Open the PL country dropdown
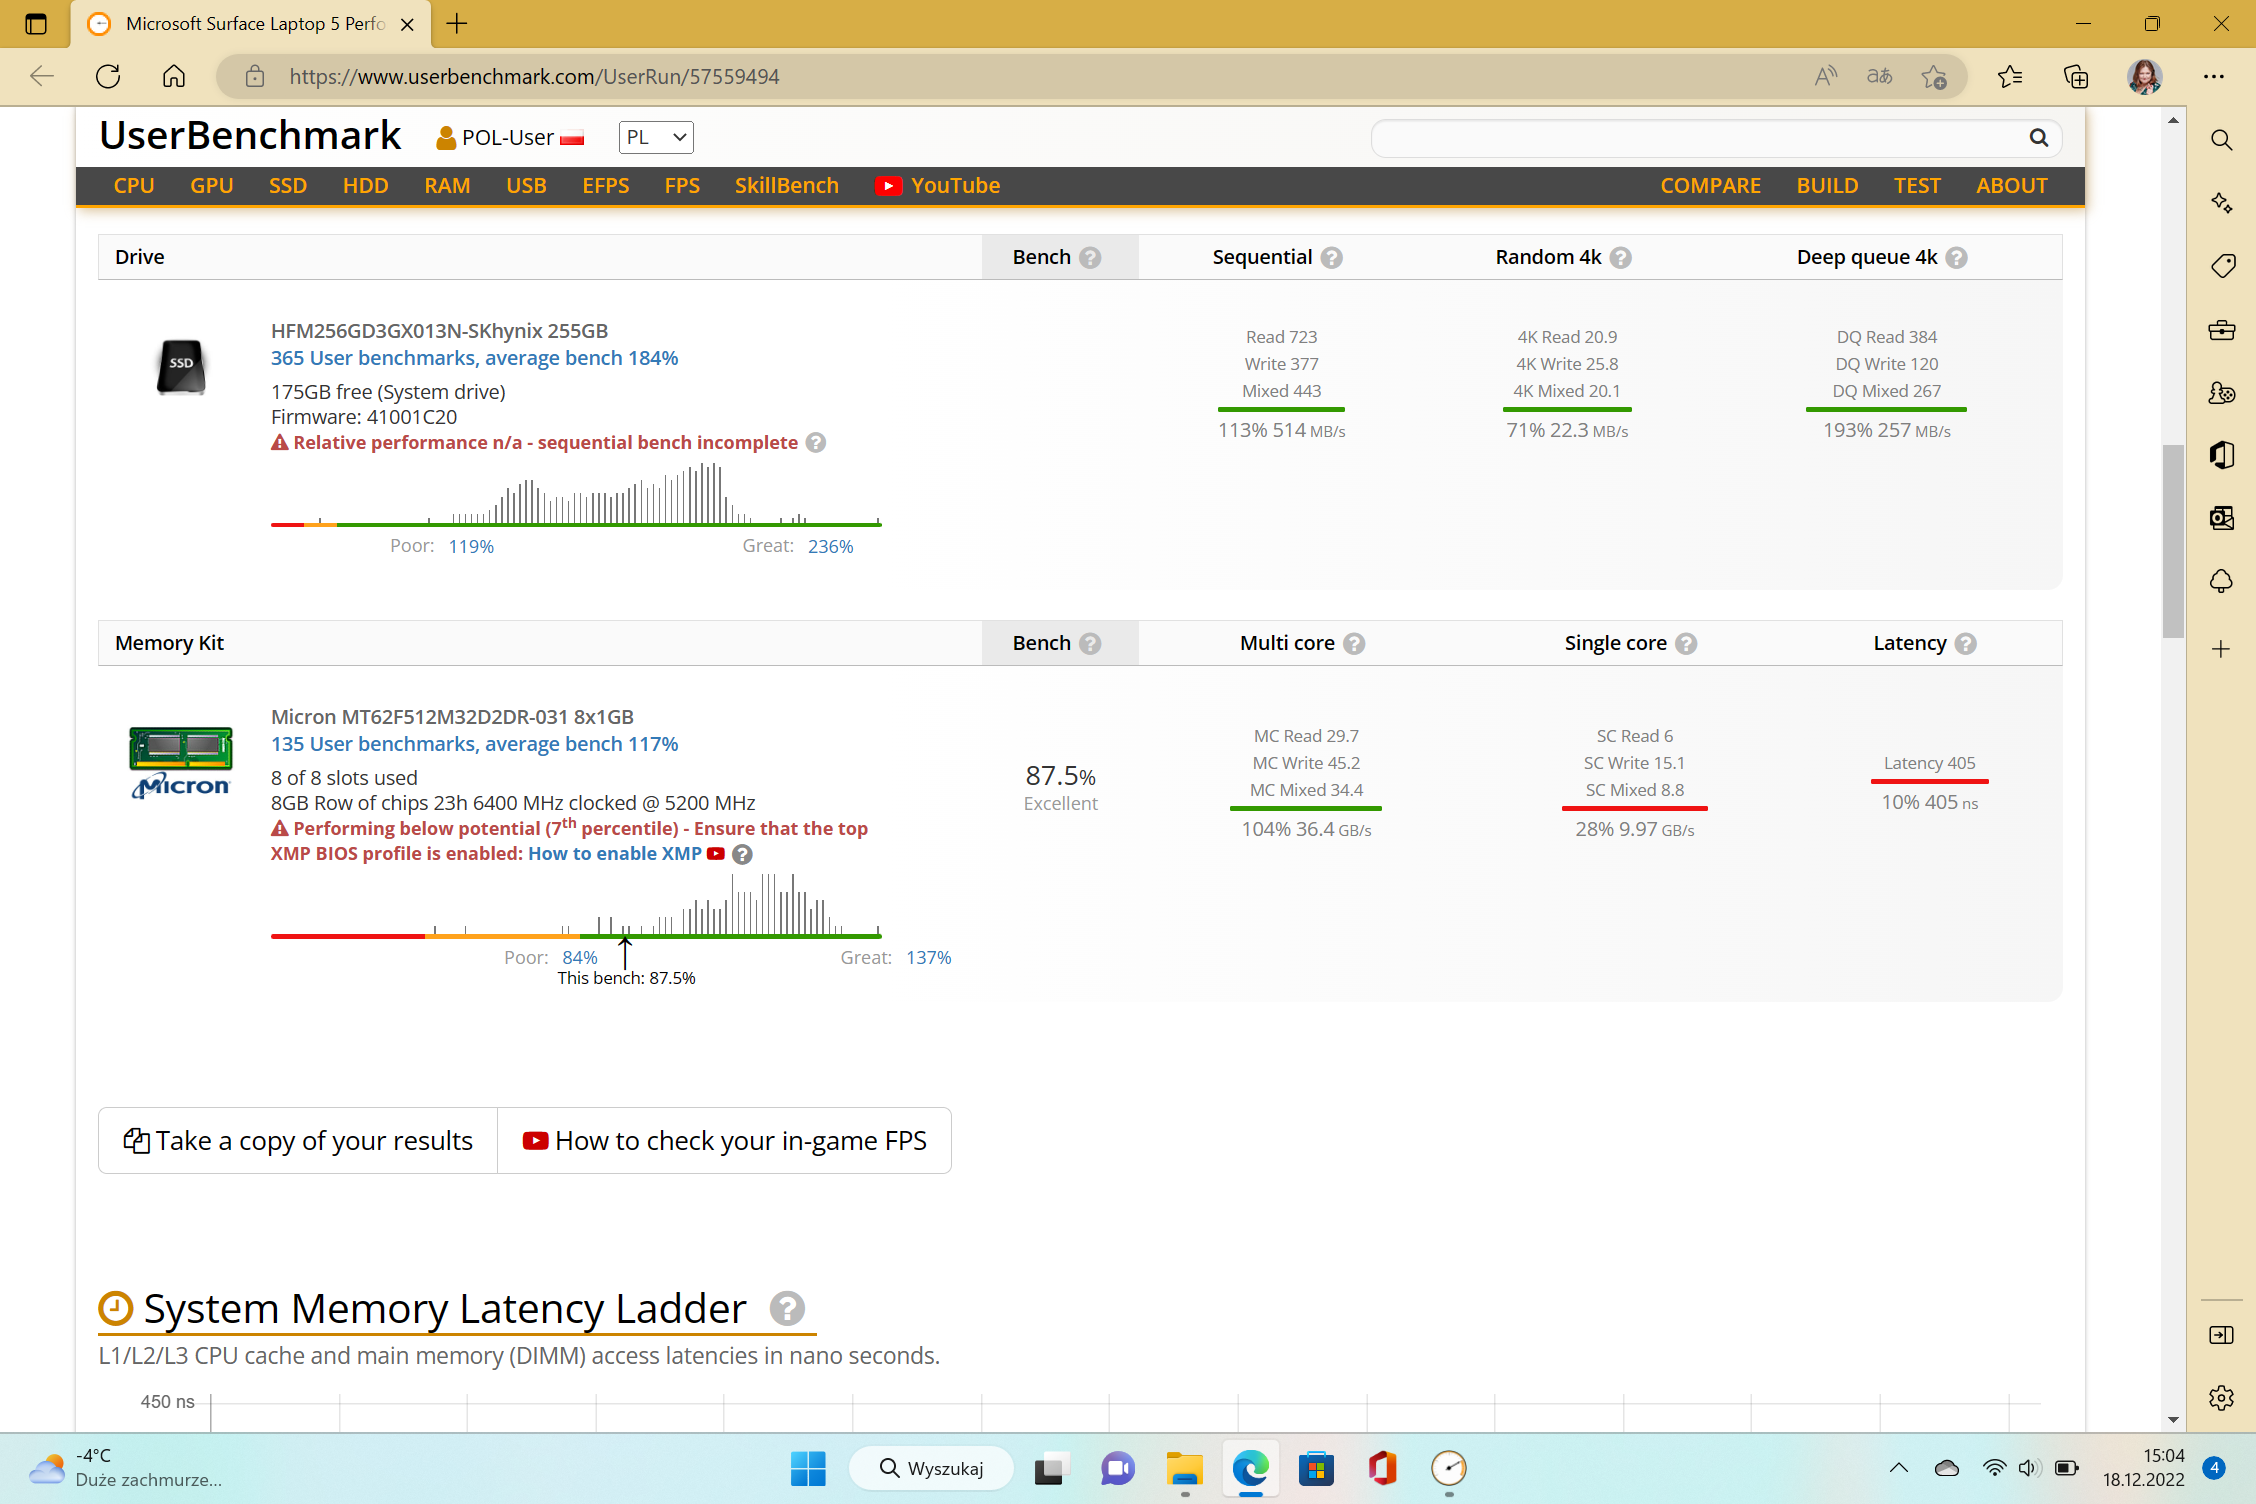Image resolution: width=2256 pixels, height=1504 pixels. coord(656,138)
